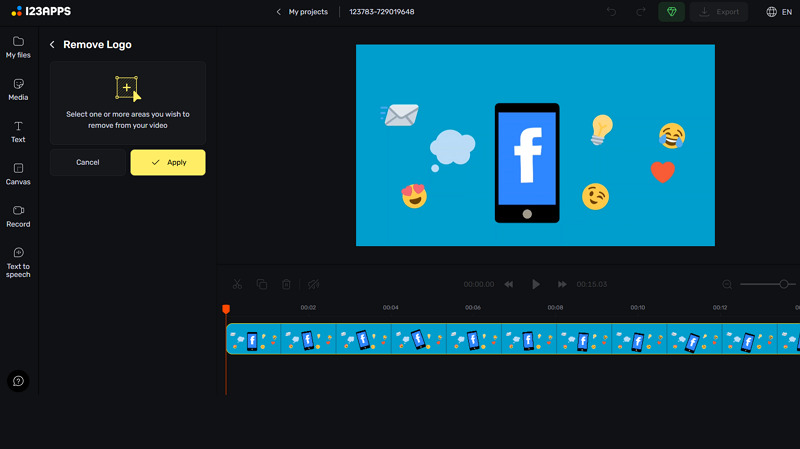Click the laughing crying emoji in preview
This screenshot has height=449, width=800.
point(672,136)
